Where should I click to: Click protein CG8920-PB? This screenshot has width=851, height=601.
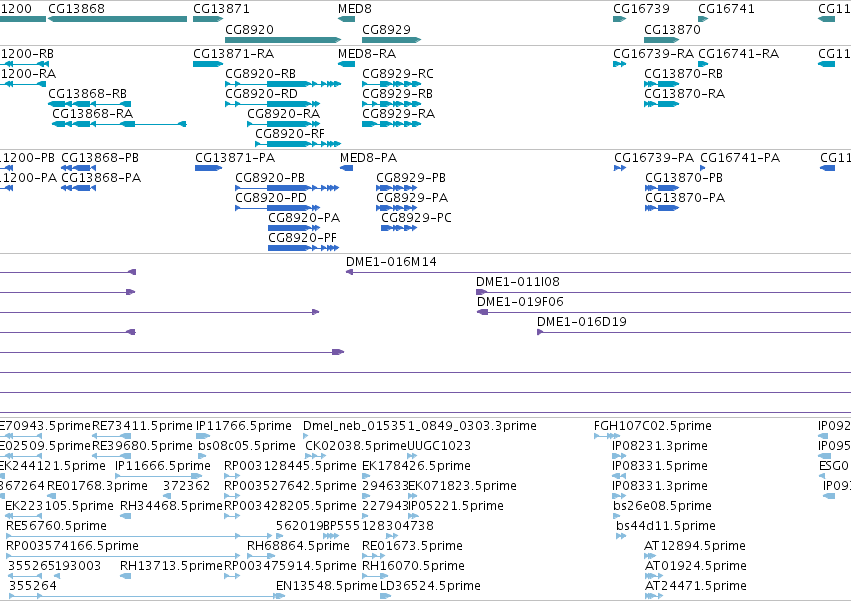click(270, 178)
